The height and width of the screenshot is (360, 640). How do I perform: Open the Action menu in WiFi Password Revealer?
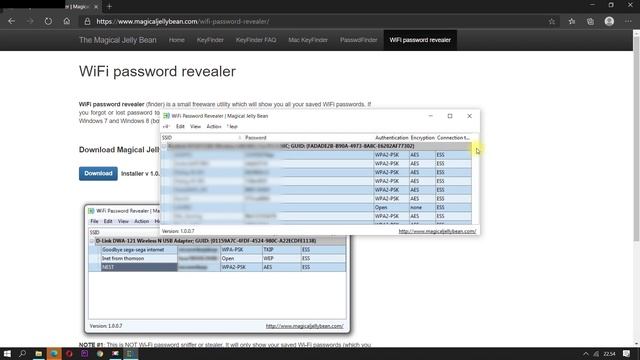pos(213,127)
